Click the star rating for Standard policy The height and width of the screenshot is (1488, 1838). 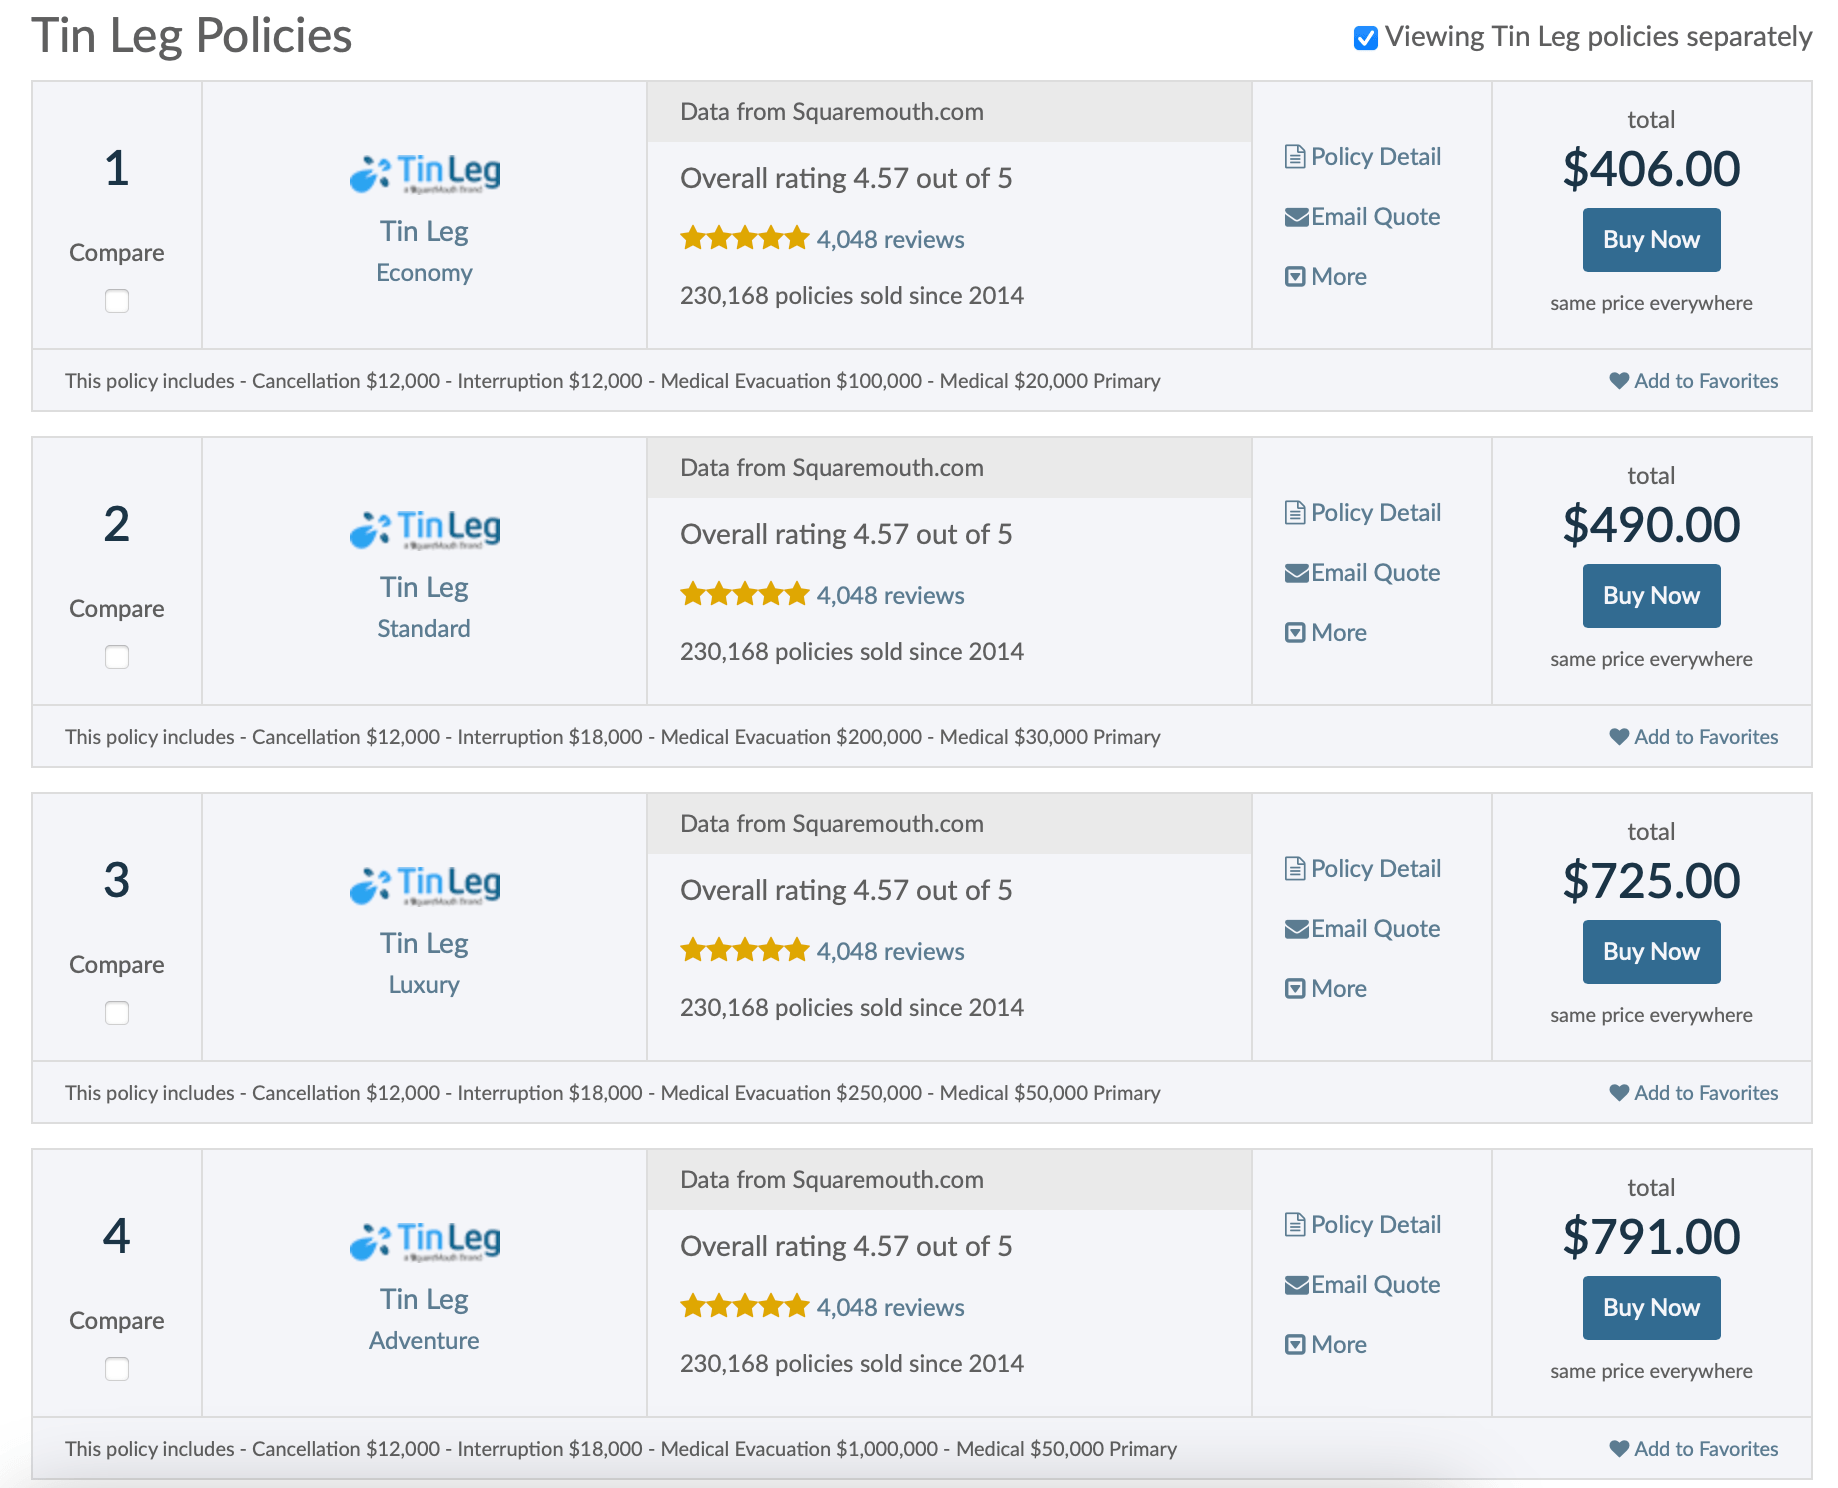tap(744, 595)
